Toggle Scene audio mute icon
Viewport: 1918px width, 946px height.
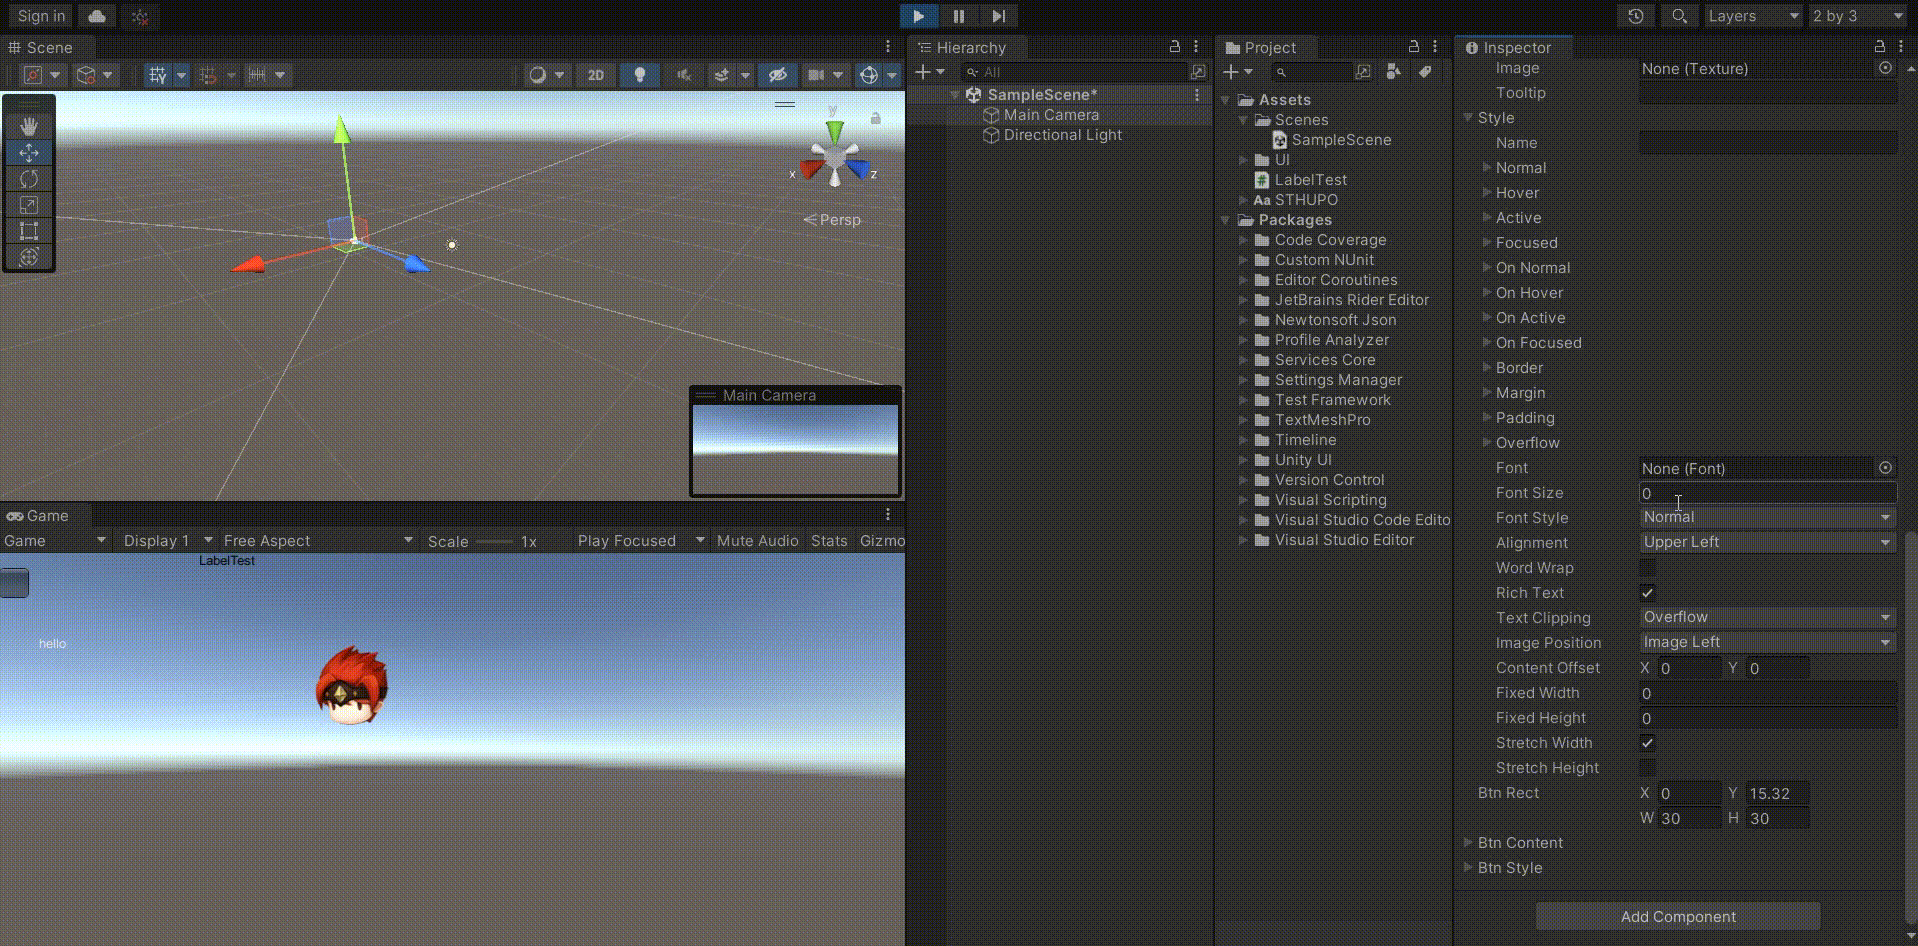tap(684, 75)
